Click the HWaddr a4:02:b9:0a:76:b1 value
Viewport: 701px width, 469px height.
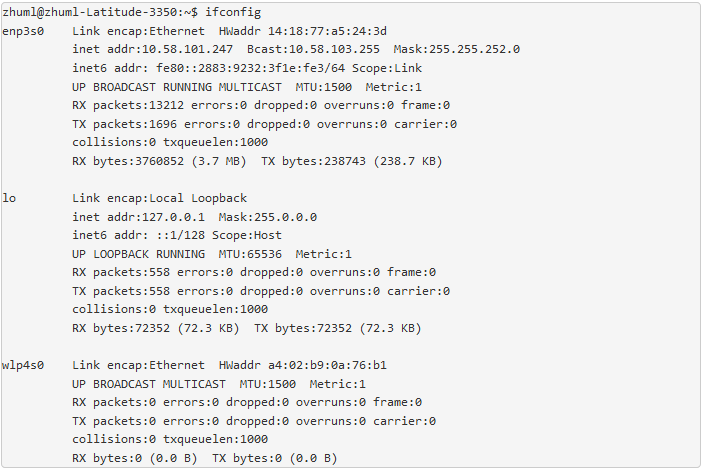303,365
